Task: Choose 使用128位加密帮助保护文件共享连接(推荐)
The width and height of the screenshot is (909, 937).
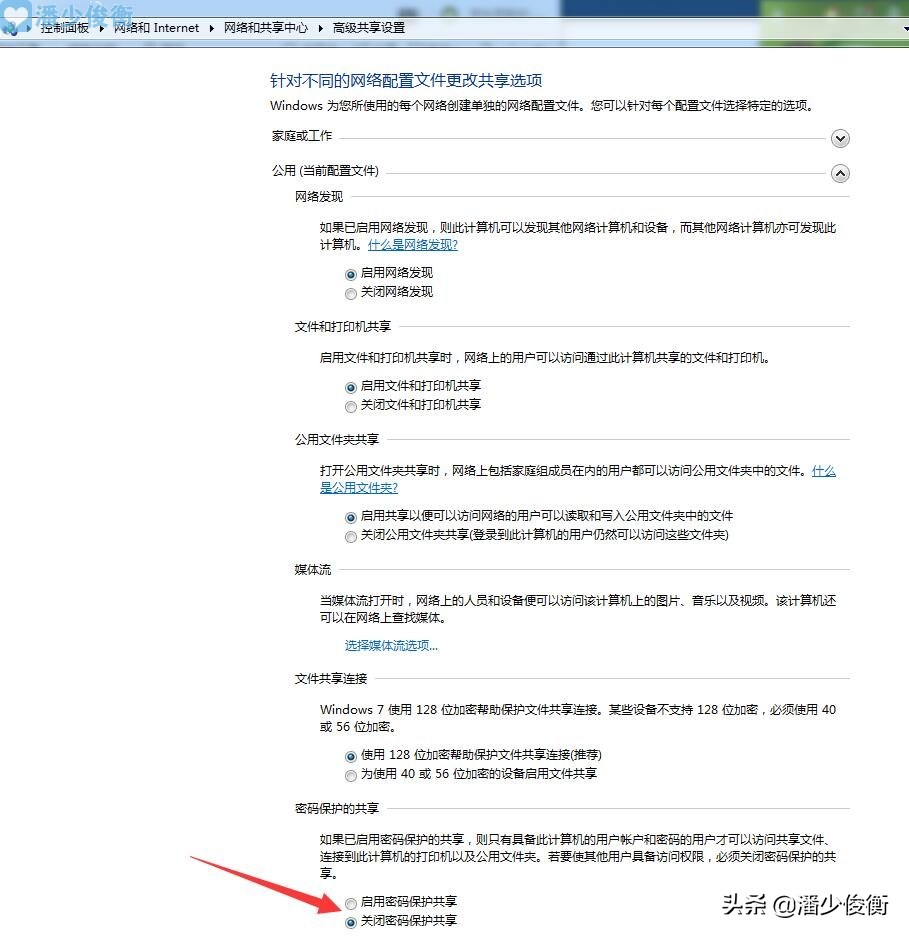Action: point(350,755)
